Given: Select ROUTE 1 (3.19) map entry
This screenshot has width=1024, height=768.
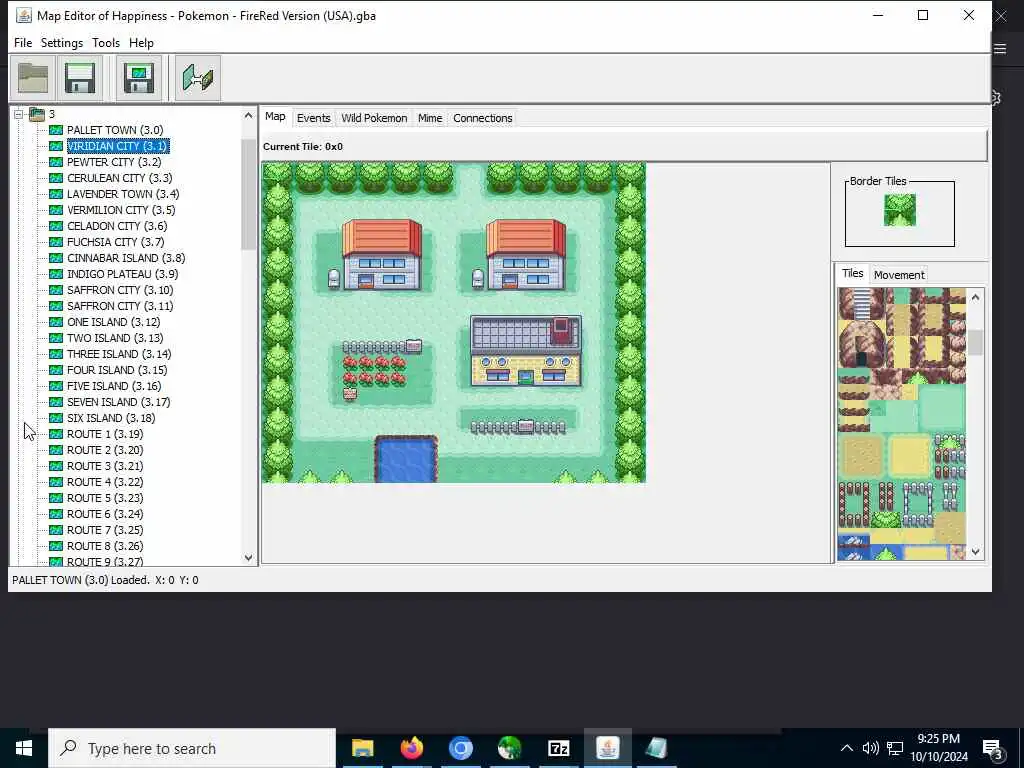Looking at the screenshot, I should [104, 434].
